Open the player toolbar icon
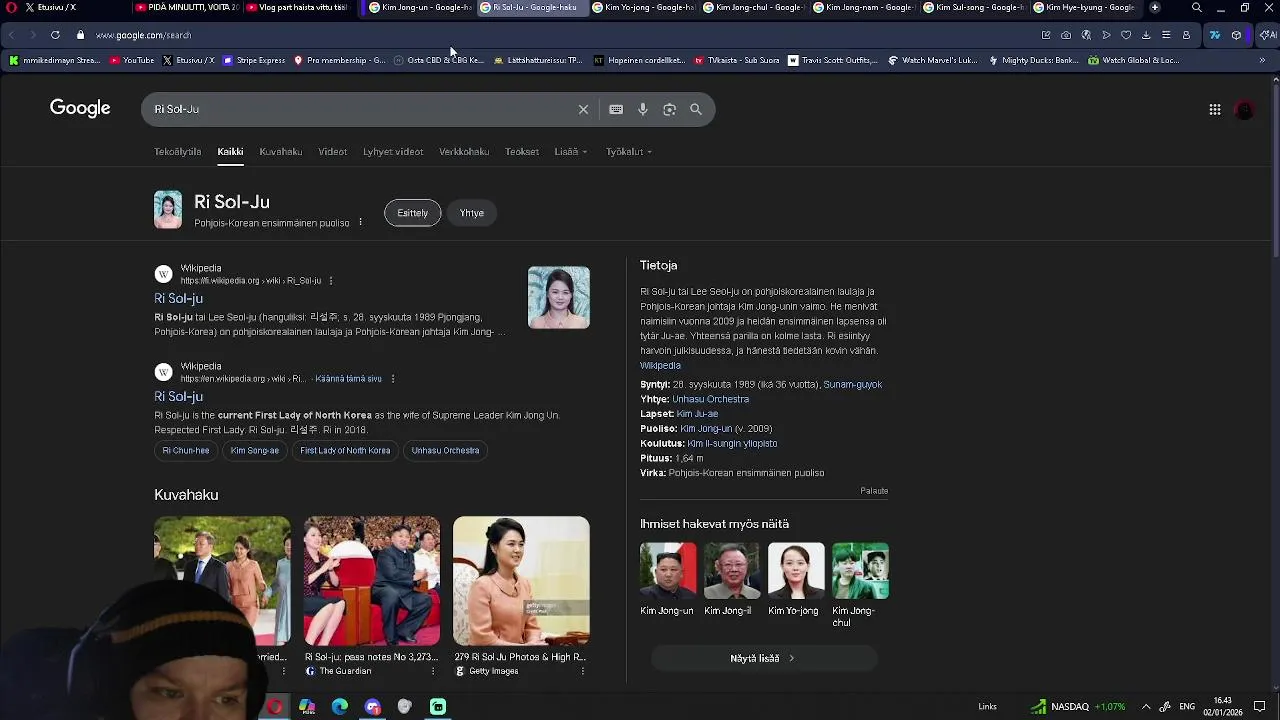This screenshot has height=720, width=1280. point(1106,35)
